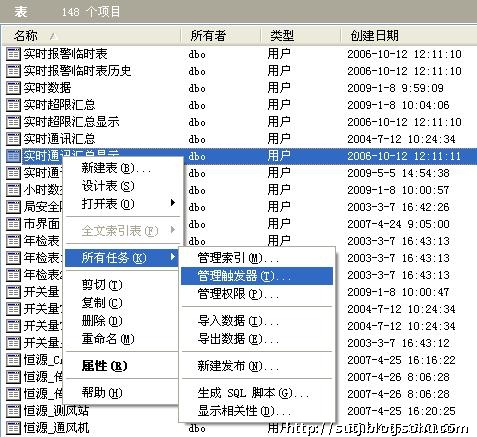Choose 设计表 (S) from context menu
The image size is (477, 437).
coord(122,186)
